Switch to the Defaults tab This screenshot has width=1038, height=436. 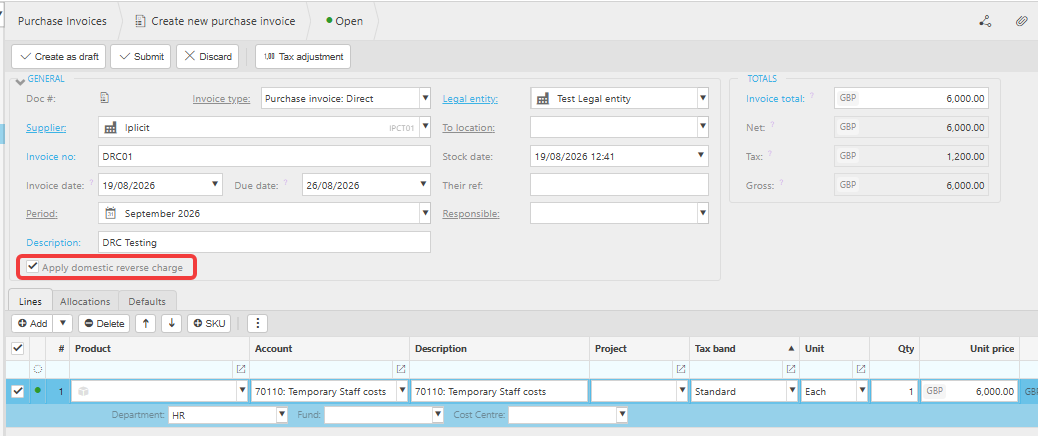pyautogui.click(x=147, y=301)
